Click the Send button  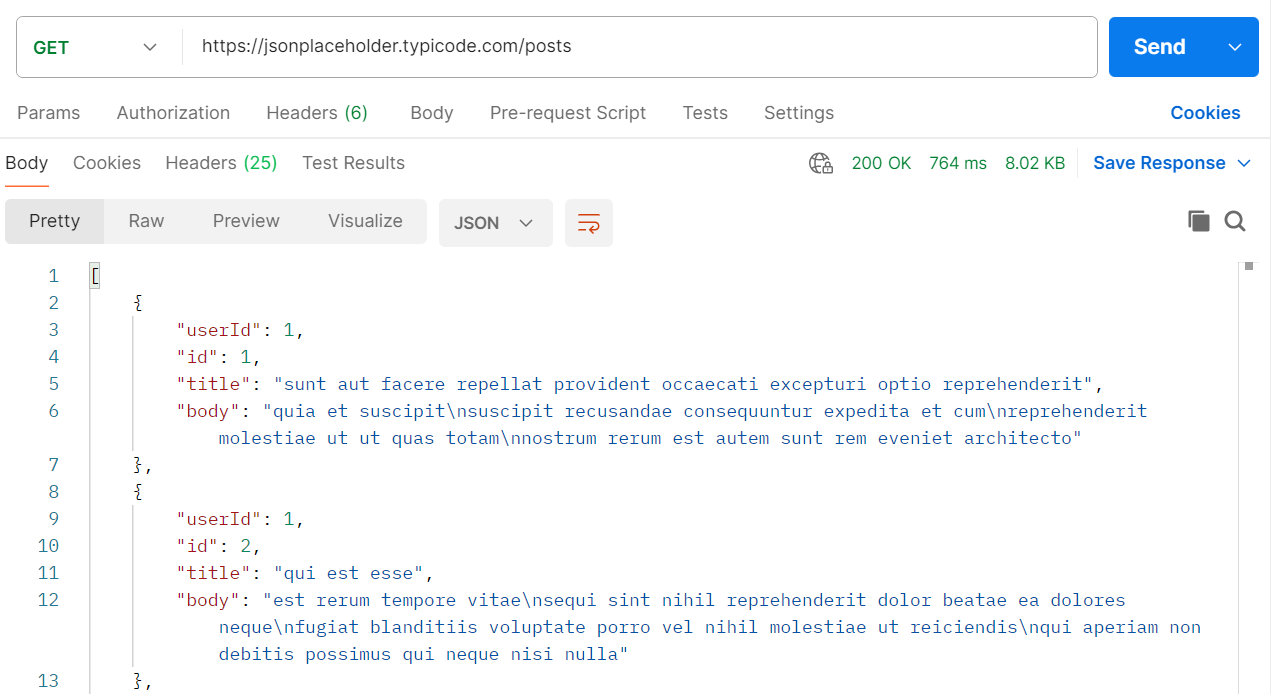[x=1160, y=47]
